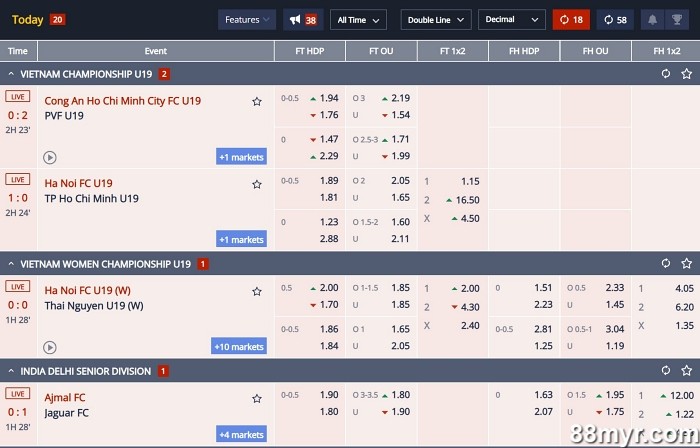Open the Ajmal FC team link
The height and width of the screenshot is (448, 700).
pos(65,398)
